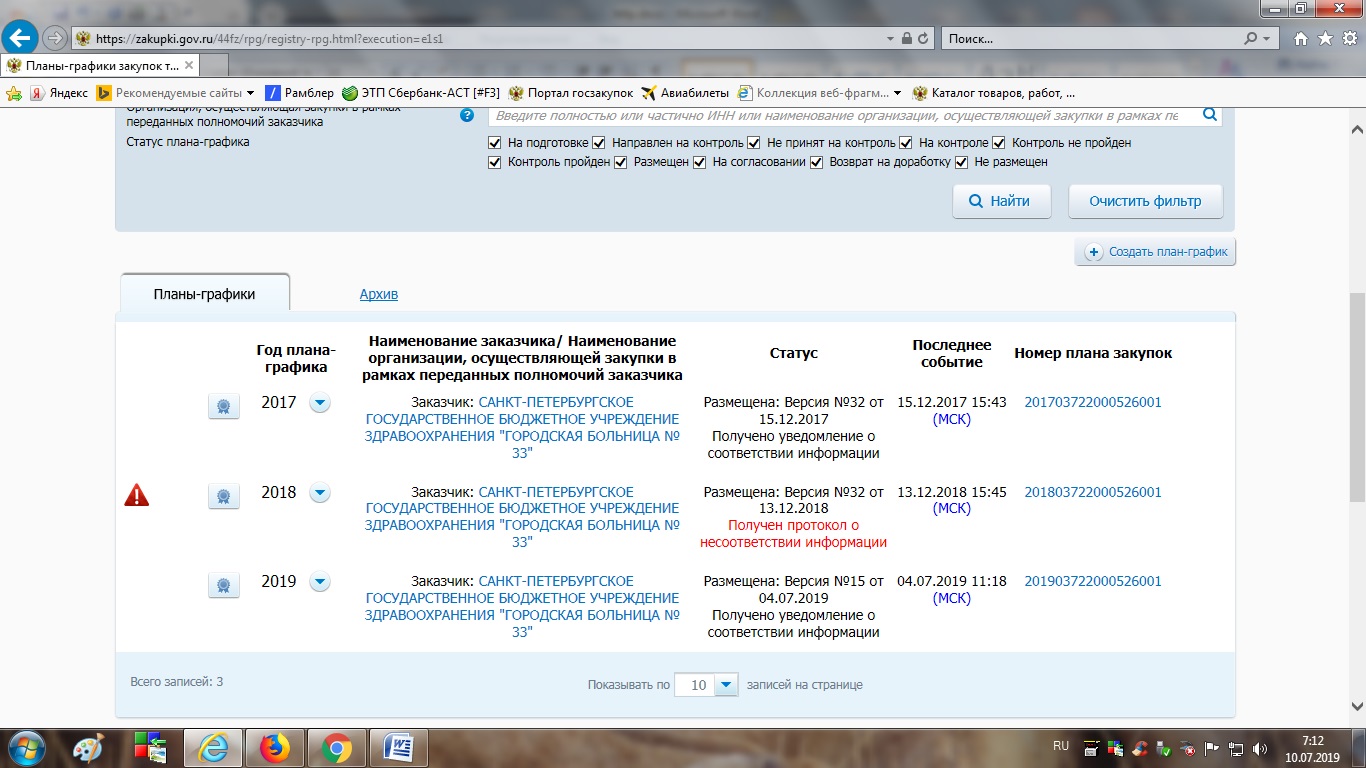Open plan number 201903722000526001
The height and width of the screenshot is (768, 1366).
[1093, 582]
